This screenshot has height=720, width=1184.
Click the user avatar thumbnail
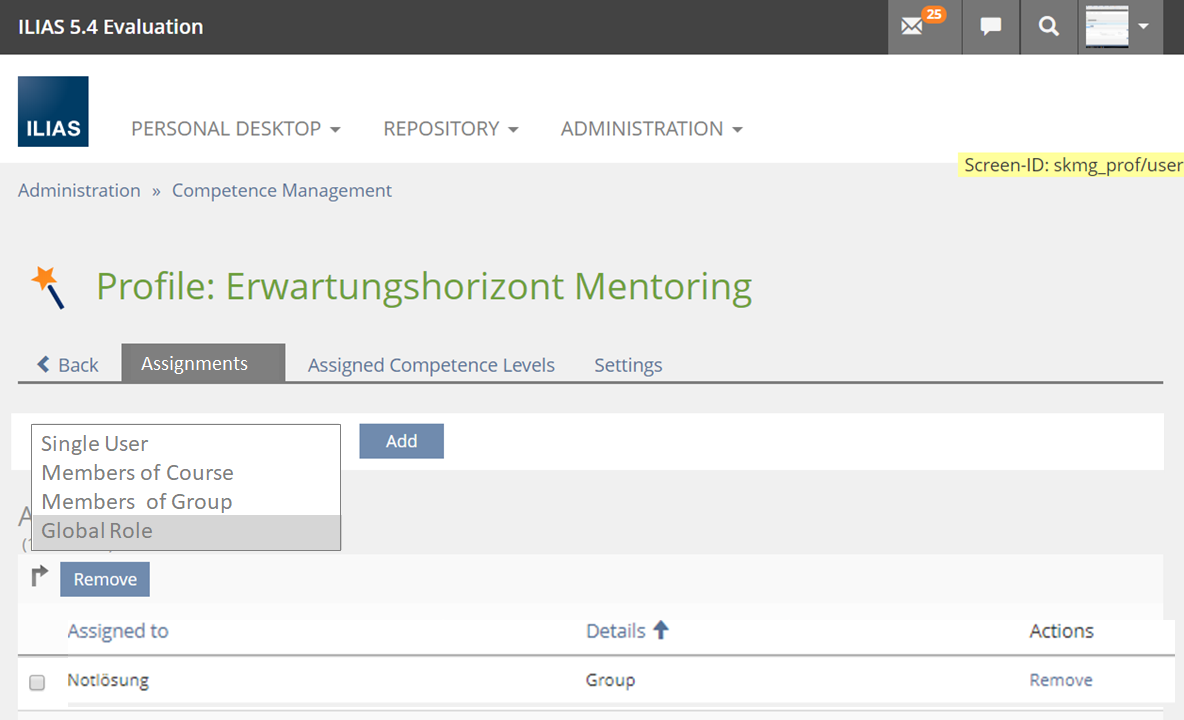pyautogui.click(x=1107, y=27)
